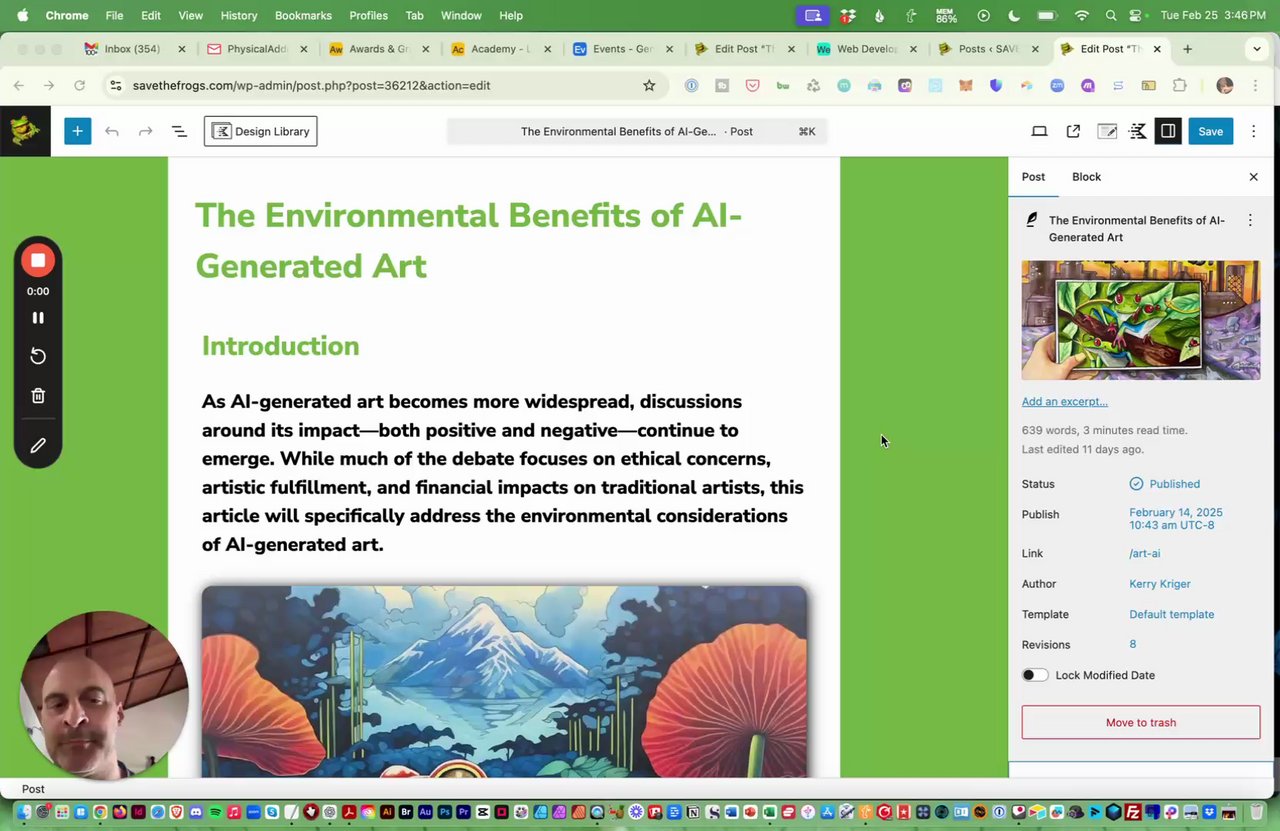Pause the screen recording

click(x=38, y=318)
